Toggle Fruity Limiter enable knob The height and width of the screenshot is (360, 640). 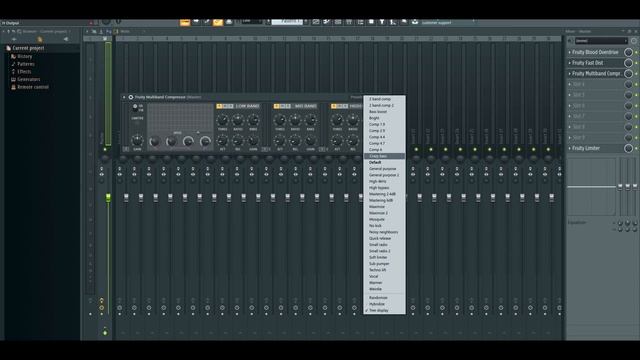pyautogui.click(x=628, y=148)
